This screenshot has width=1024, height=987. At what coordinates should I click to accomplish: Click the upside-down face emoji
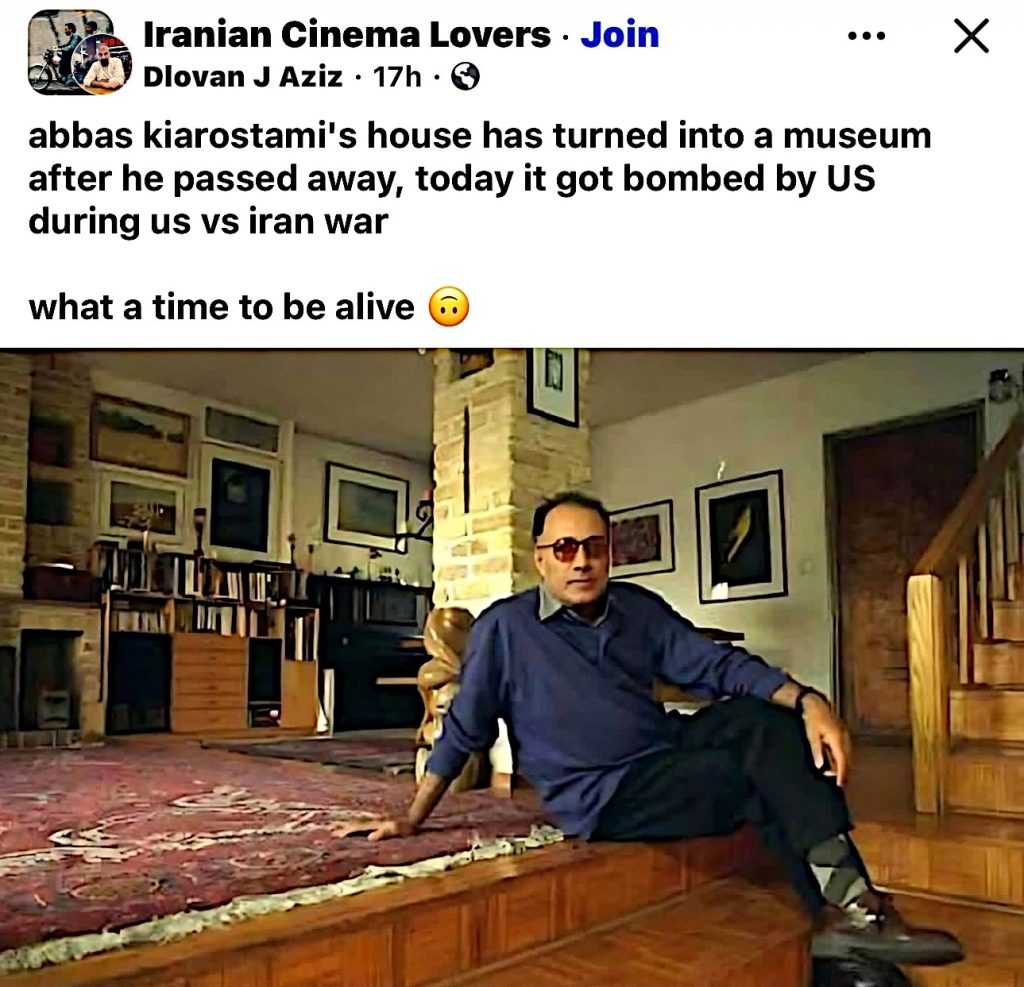point(449,306)
